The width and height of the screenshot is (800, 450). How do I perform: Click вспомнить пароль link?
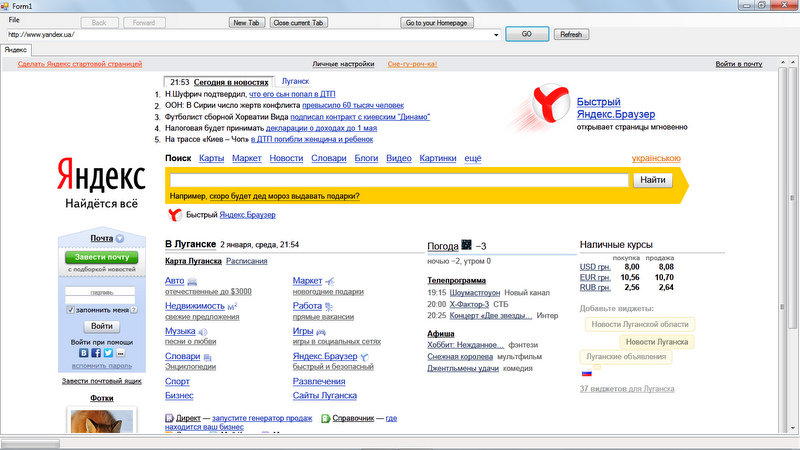coord(102,365)
